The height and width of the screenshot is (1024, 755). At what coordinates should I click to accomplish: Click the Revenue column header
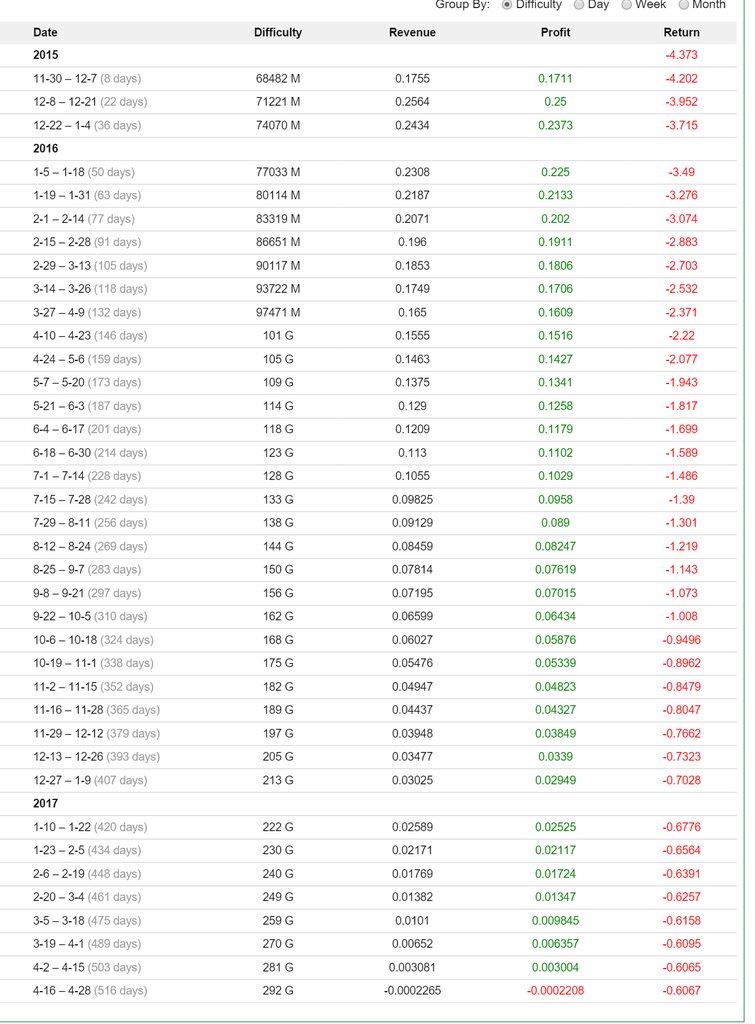point(412,33)
